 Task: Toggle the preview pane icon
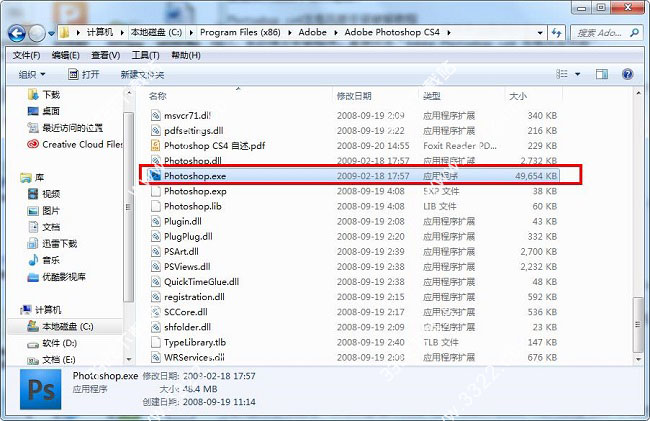tap(601, 74)
